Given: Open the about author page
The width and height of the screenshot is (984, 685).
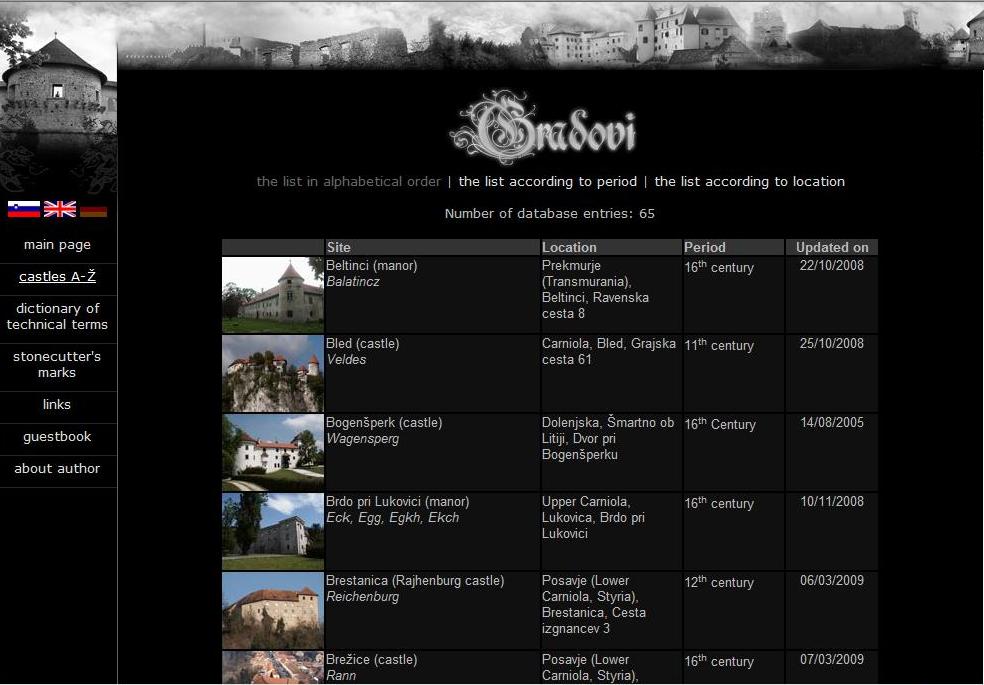Looking at the screenshot, I should pos(57,469).
